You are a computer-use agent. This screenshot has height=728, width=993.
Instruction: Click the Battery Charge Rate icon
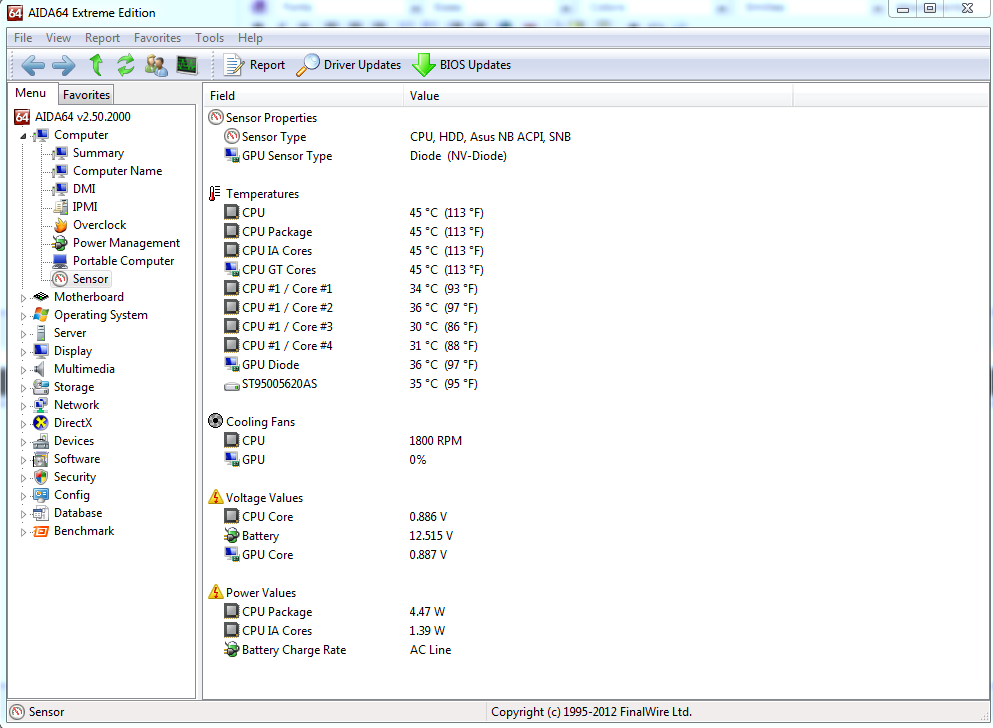point(232,650)
